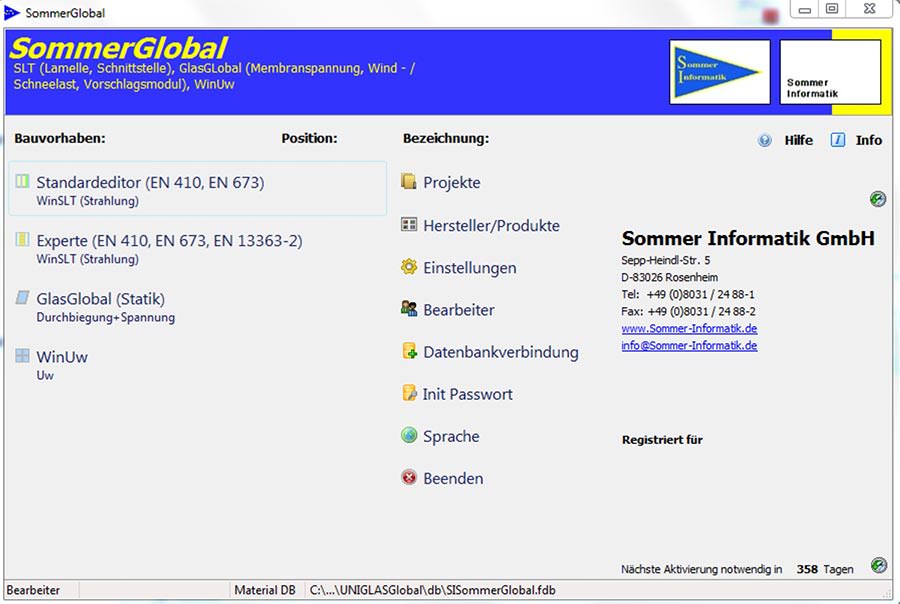Screen dimensions: 900x604
Task: Close the SommerGlobal window
Action: (870, 9)
